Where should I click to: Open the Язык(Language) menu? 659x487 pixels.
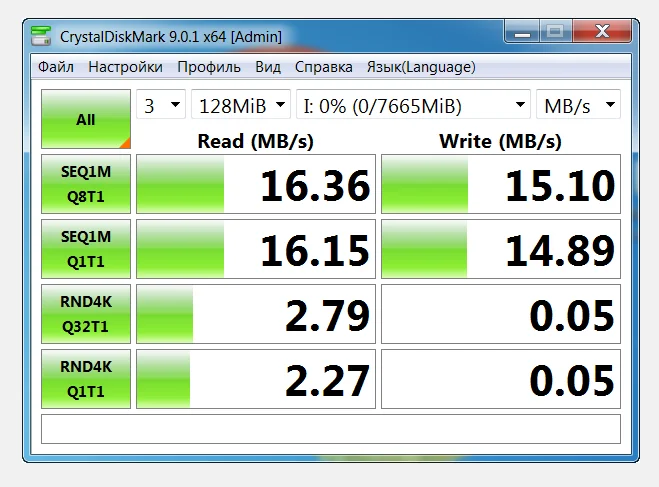(421, 67)
